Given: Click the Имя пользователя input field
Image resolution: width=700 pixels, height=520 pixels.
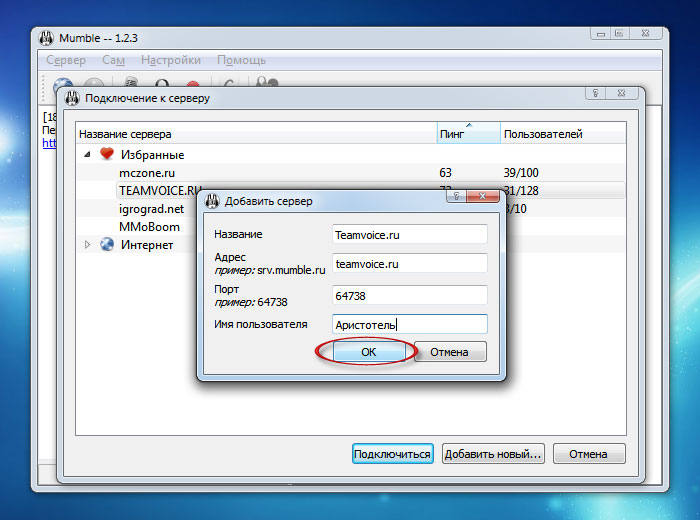Looking at the screenshot, I should (x=409, y=324).
